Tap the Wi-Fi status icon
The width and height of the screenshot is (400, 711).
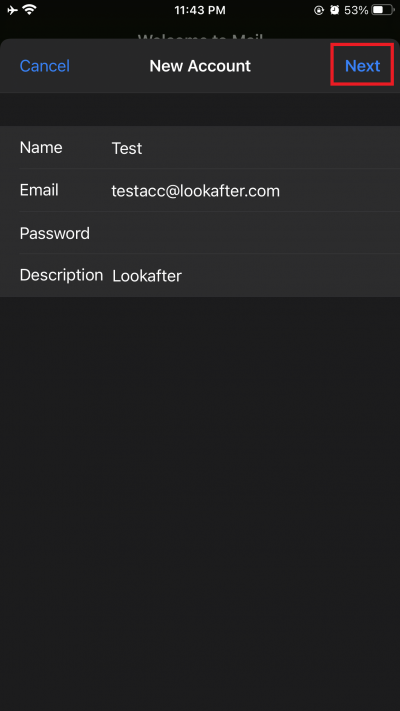pyautogui.click(x=30, y=10)
